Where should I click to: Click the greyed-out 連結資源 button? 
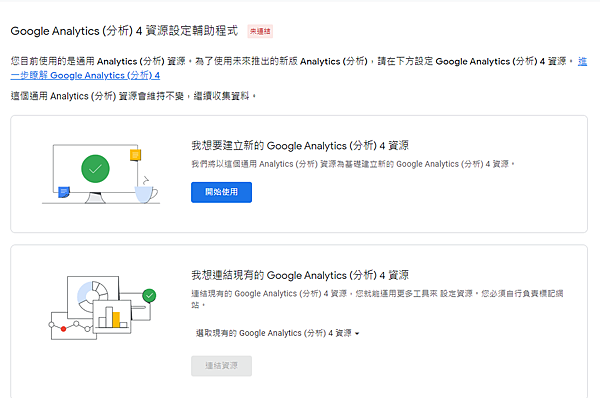point(222,366)
